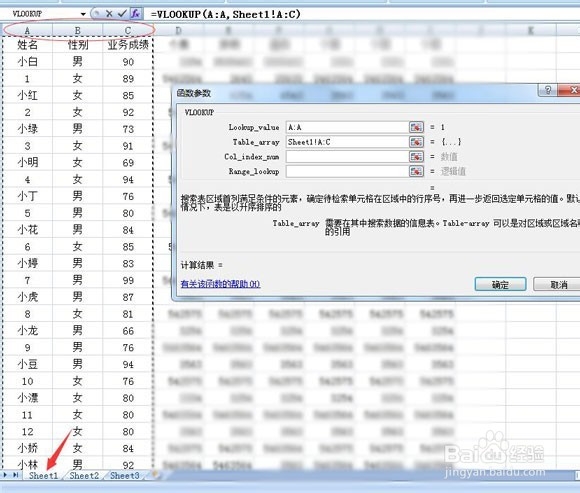Switch to the Sheet1 tab
Viewport: 580px width, 493px height.
point(43,476)
